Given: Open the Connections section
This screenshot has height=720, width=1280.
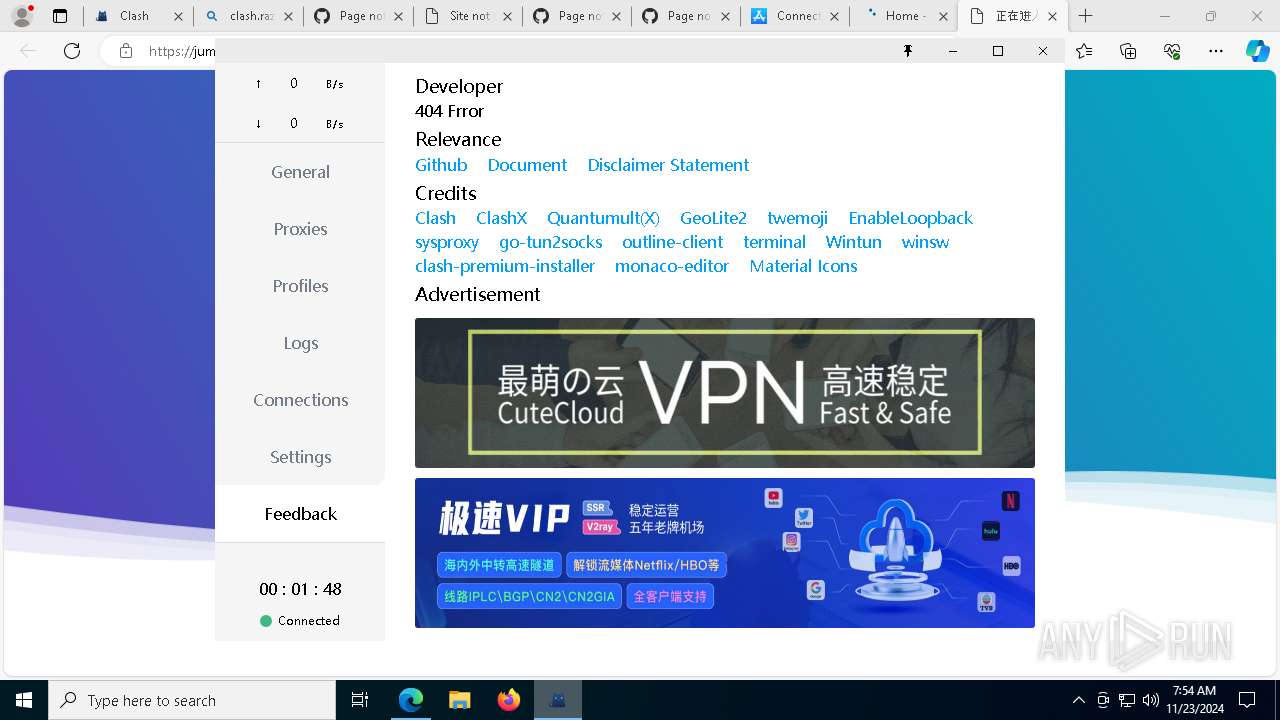Looking at the screenshot, I should click(300, 400).
